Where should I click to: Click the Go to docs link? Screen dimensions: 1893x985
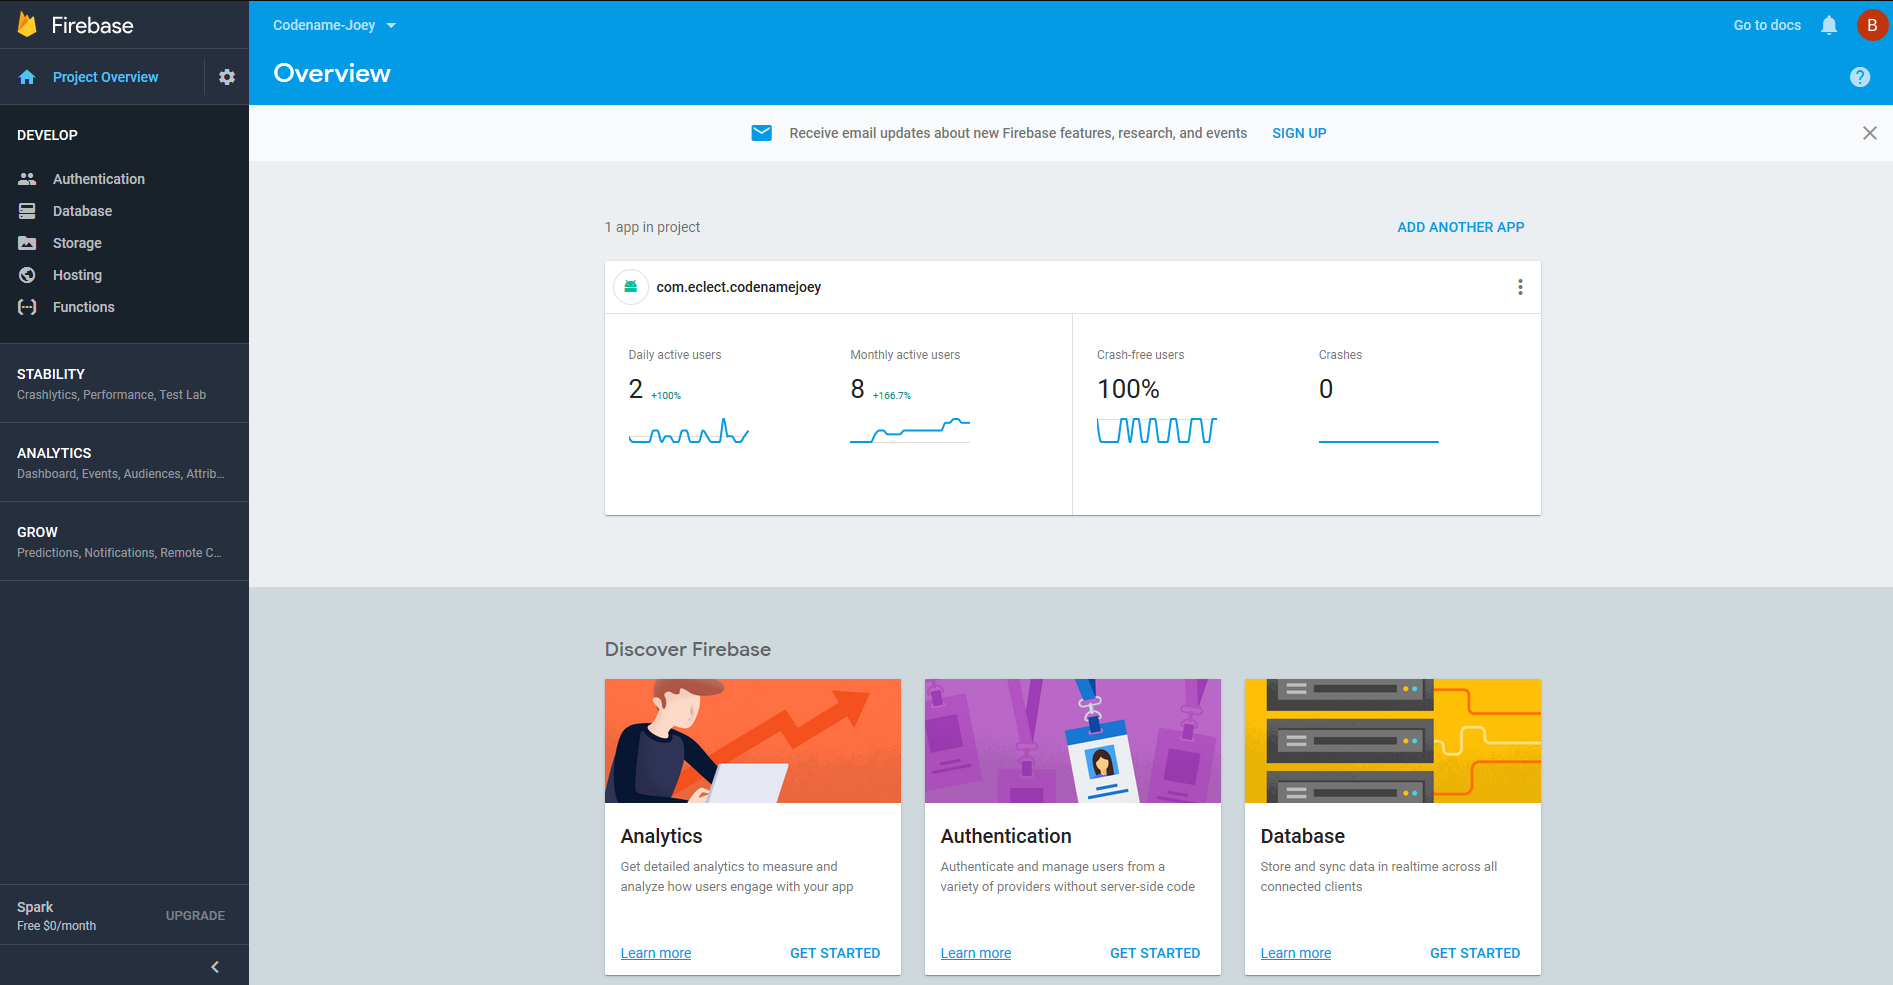tap(1767, 25)
